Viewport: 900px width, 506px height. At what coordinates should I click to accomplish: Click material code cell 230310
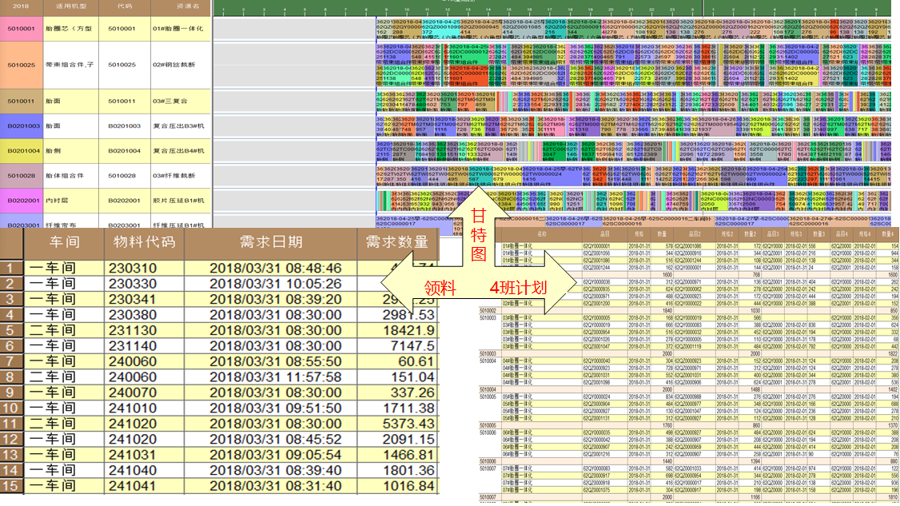132,268
